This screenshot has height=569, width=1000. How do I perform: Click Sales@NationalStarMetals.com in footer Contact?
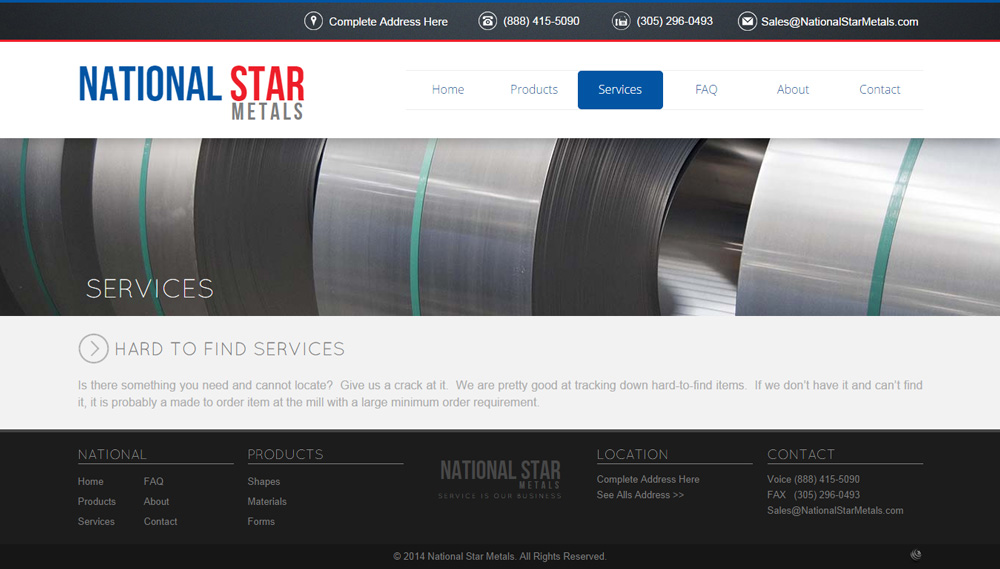pyautogui.click(x=835, y=510)
